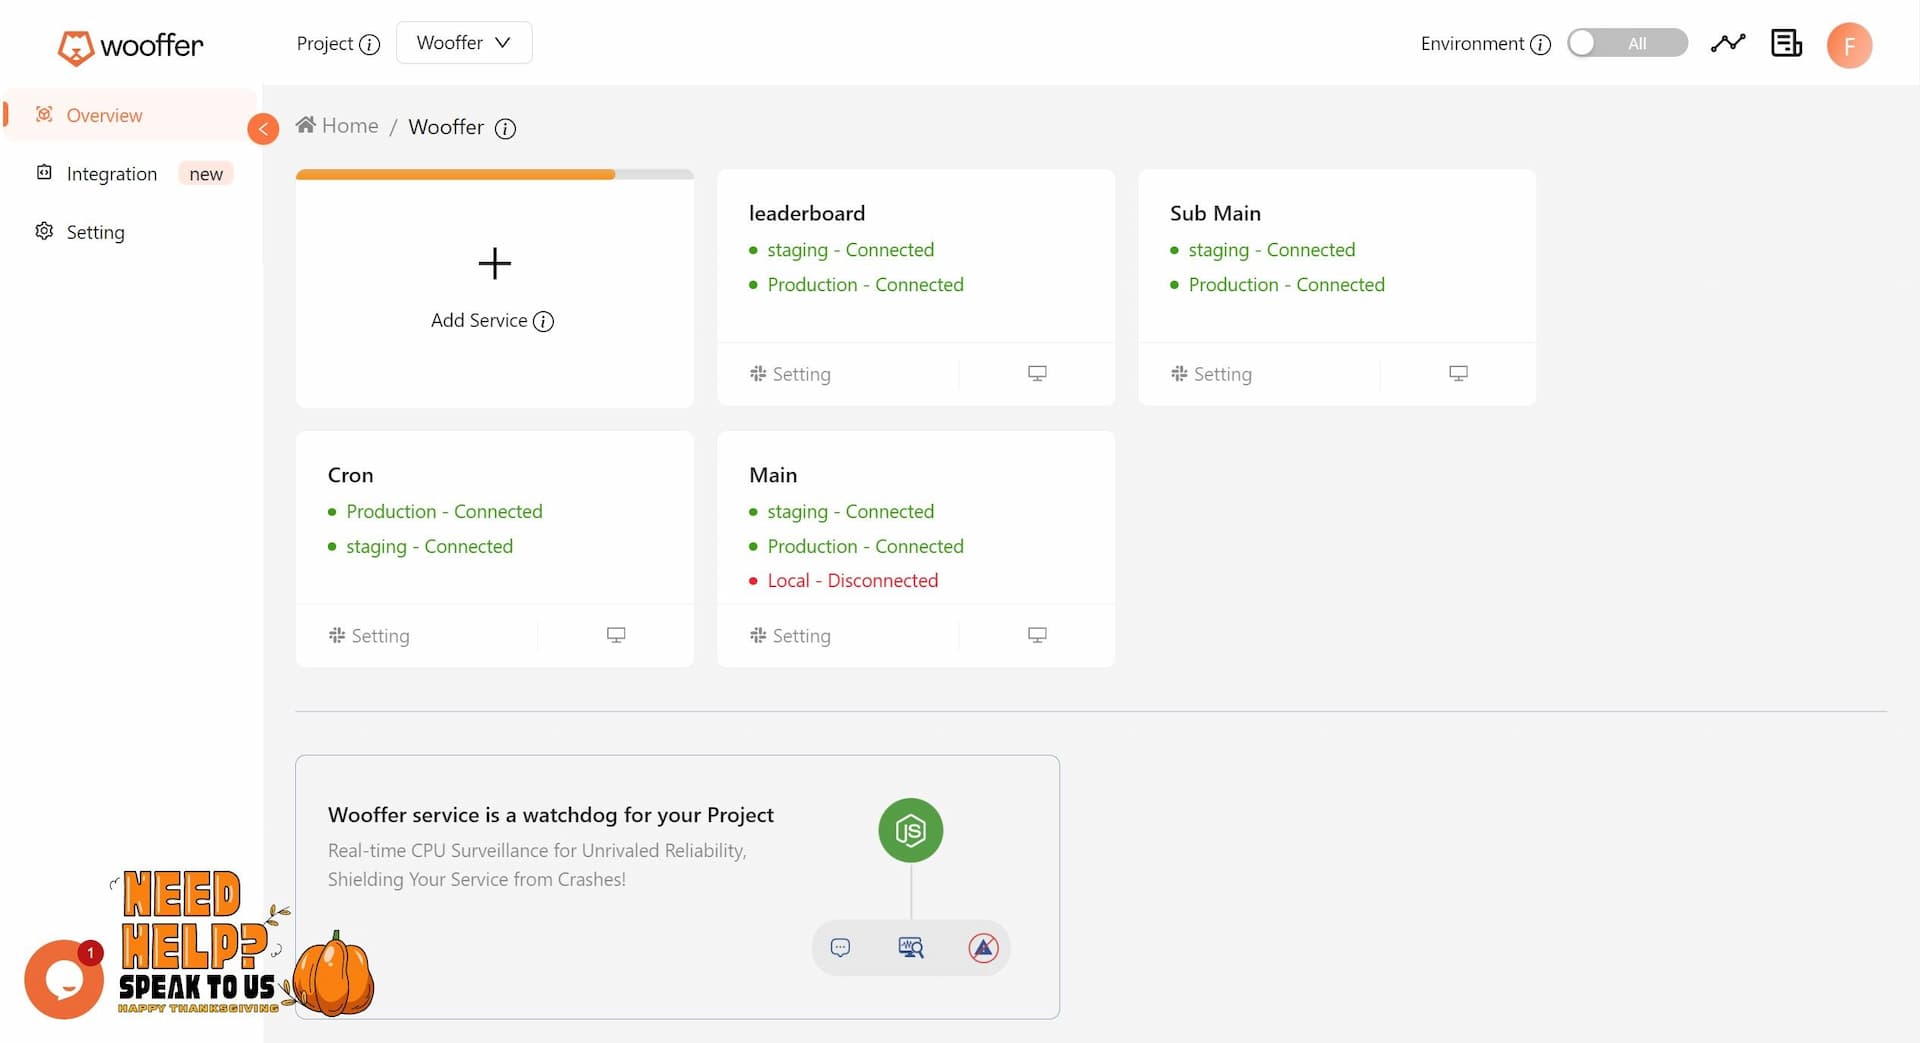
Task: Click the orange progress bar on Add Service card
Action: [456, 175]
